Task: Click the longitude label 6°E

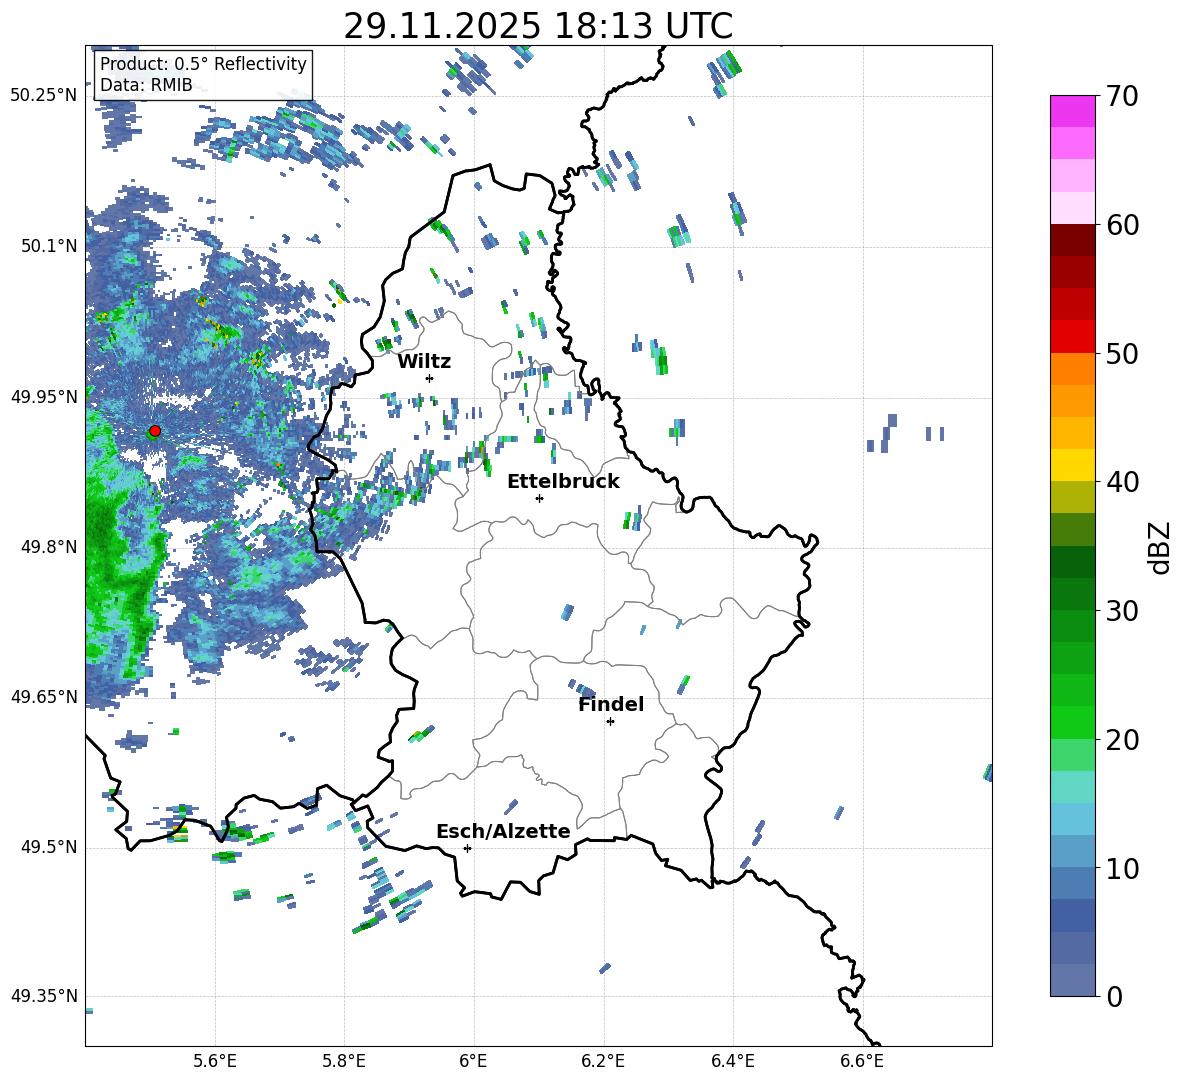Action: click(473, 1061)
